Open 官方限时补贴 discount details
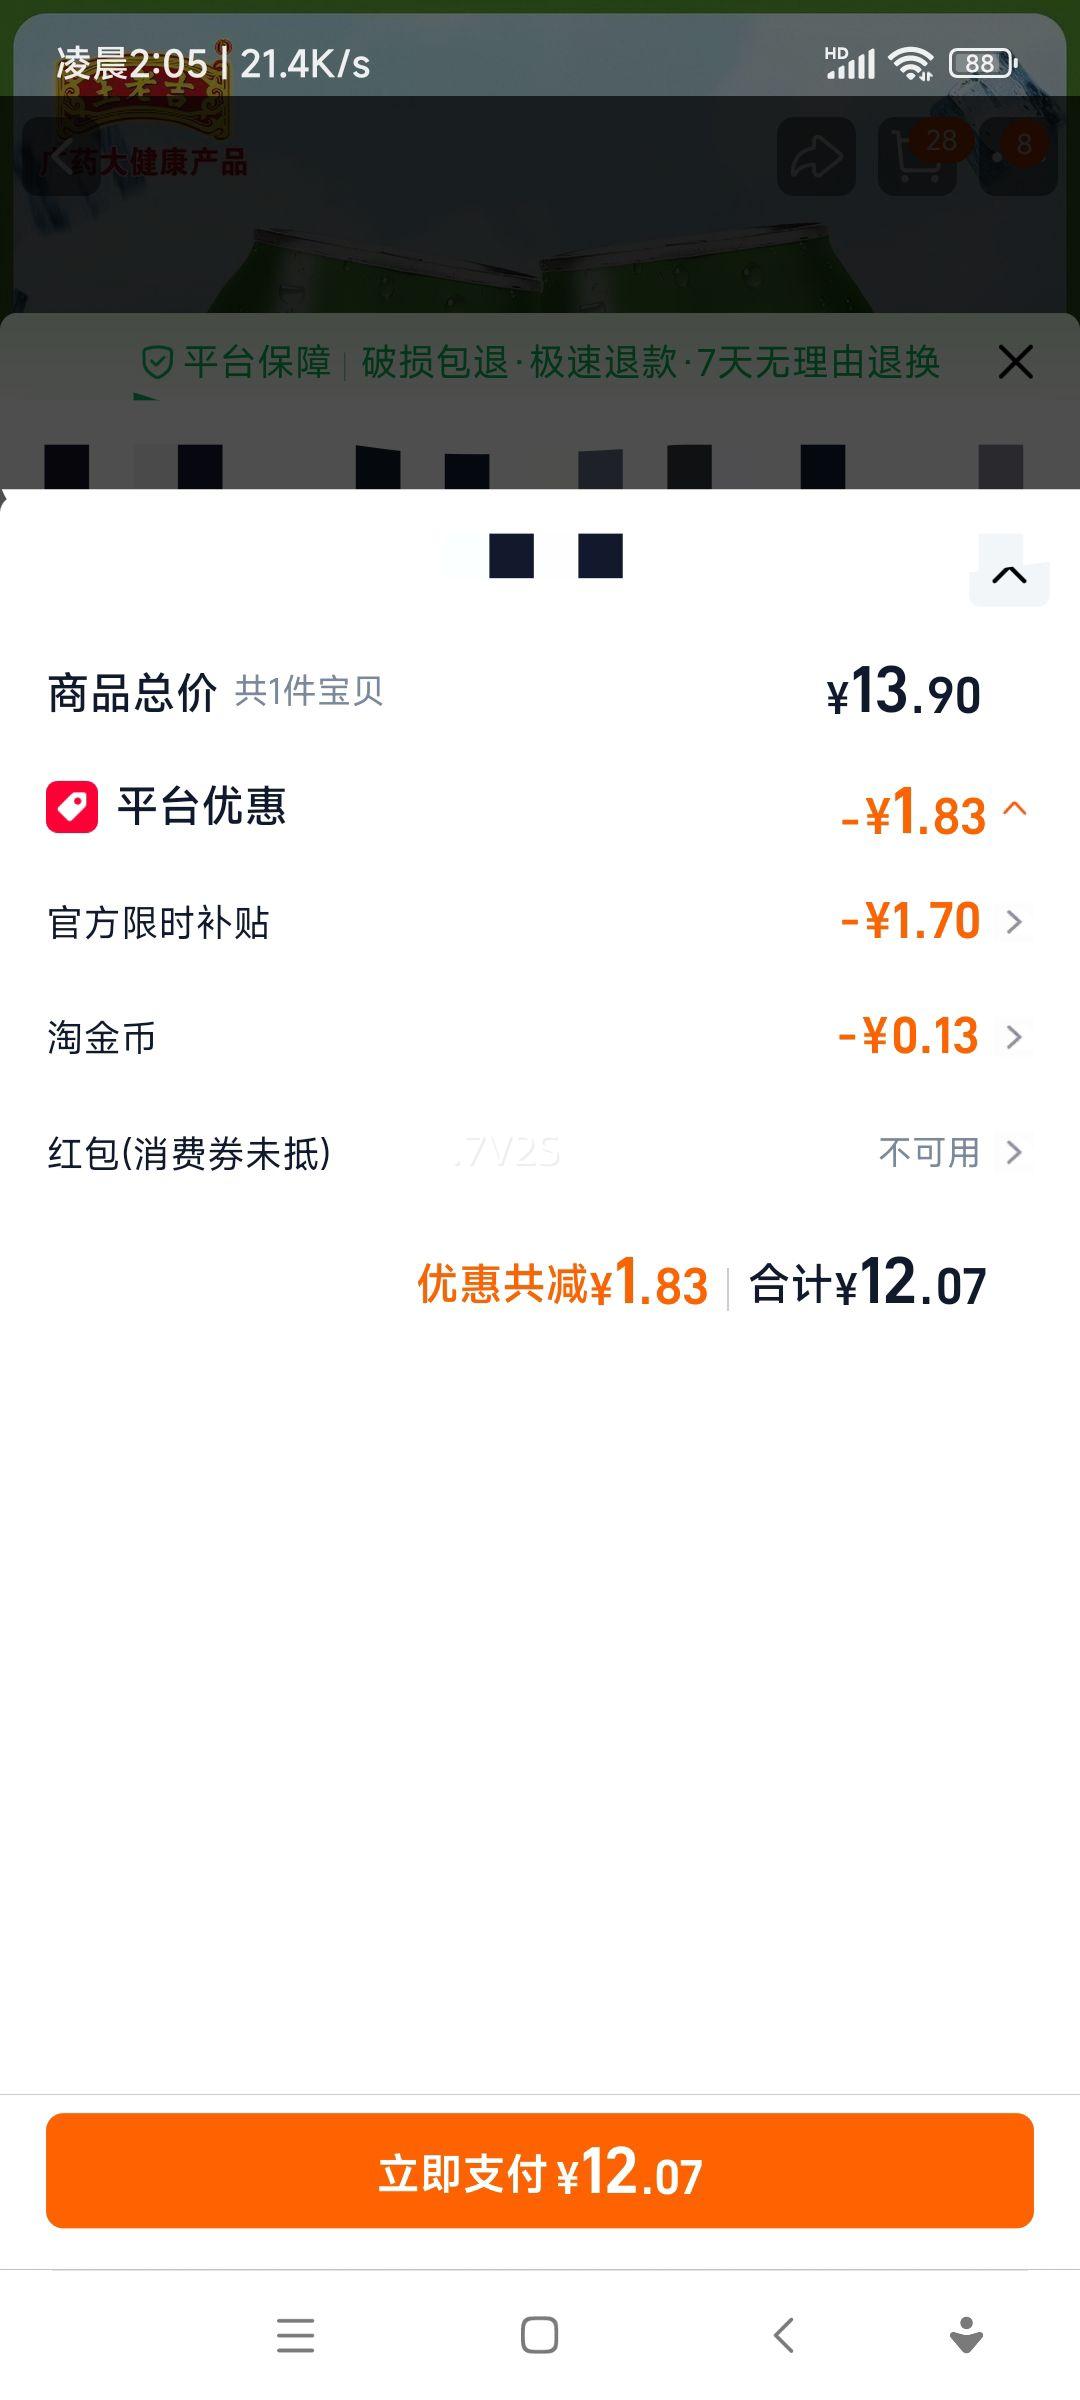This screenshot has height=2400, width=1080. pyautogui.click(x=1014, y=921)
